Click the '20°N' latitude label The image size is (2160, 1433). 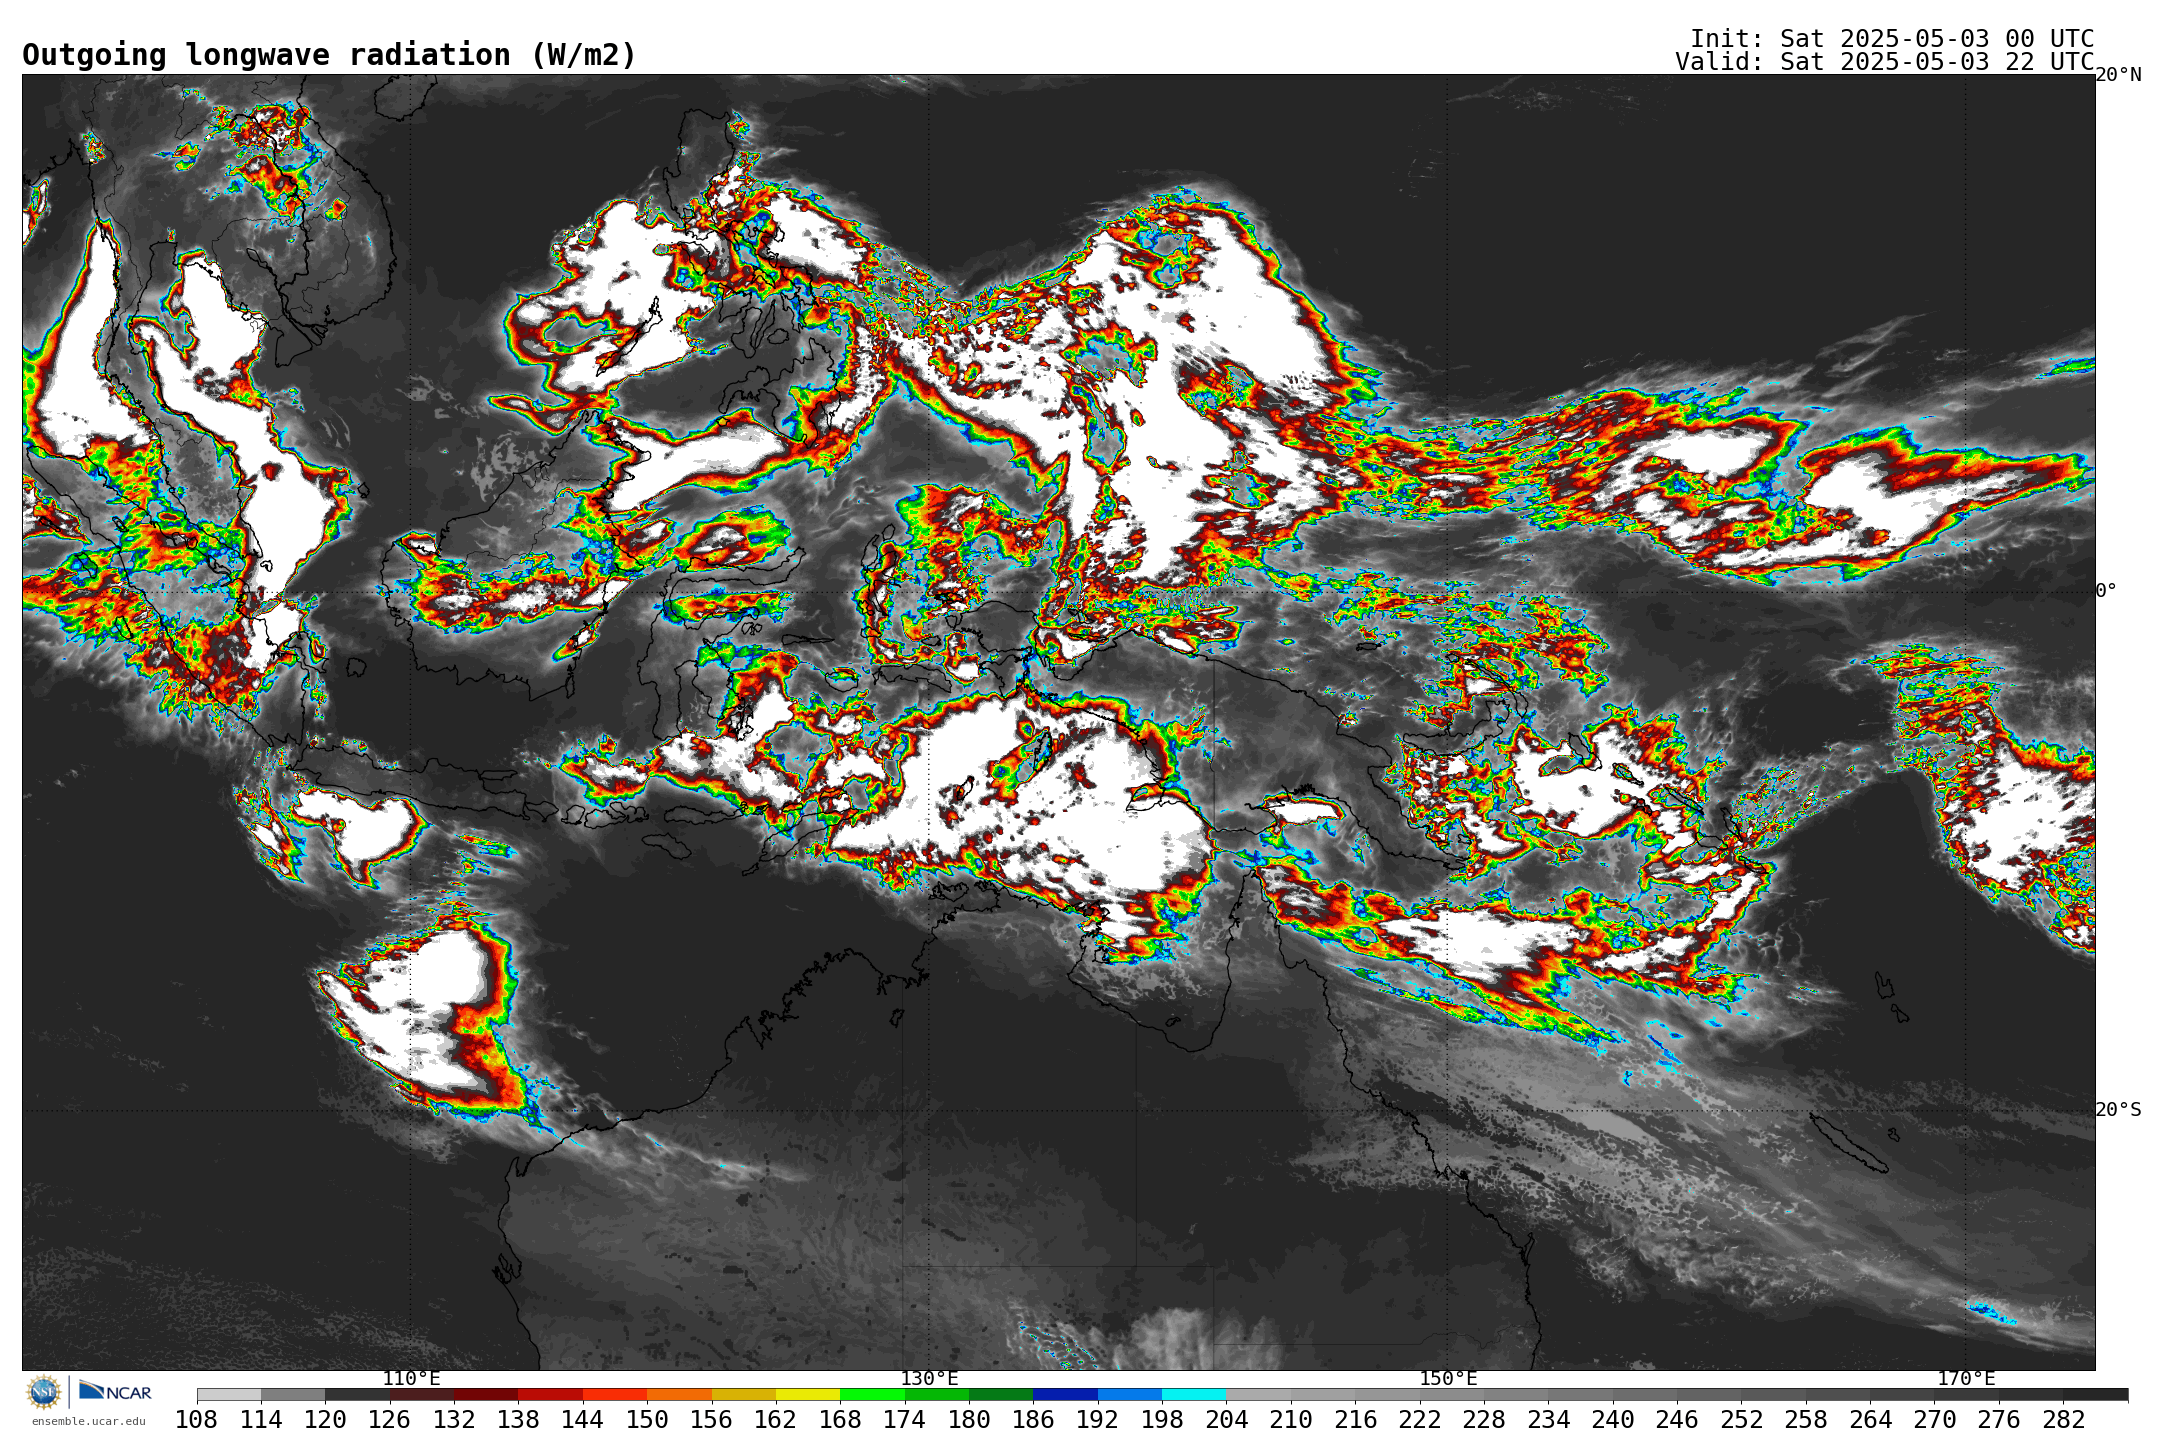point(2119,75)
